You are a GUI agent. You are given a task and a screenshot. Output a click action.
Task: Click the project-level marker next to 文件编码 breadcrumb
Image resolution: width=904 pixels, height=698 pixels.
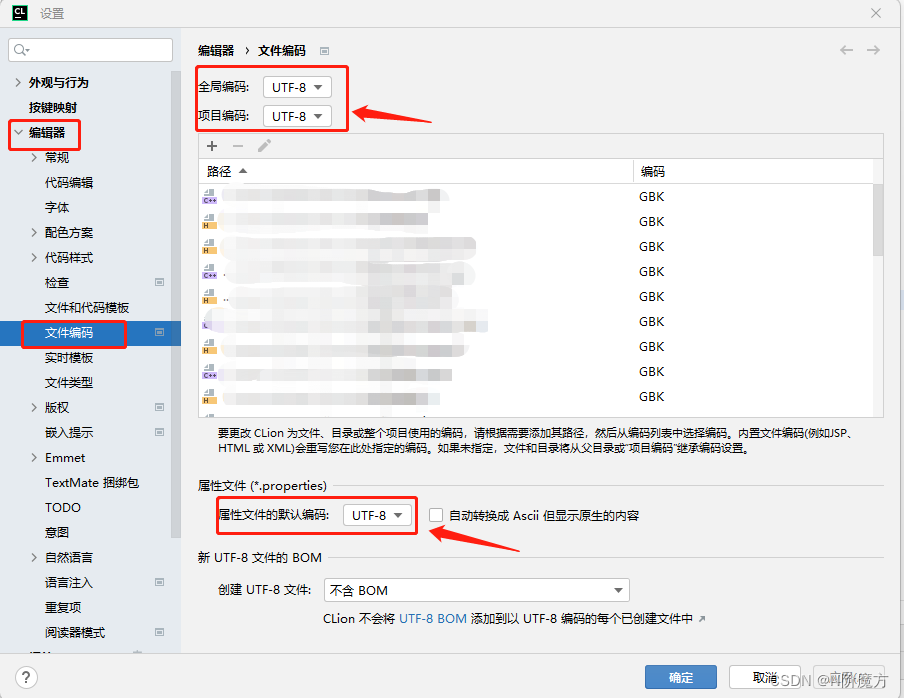pos(325,51)
